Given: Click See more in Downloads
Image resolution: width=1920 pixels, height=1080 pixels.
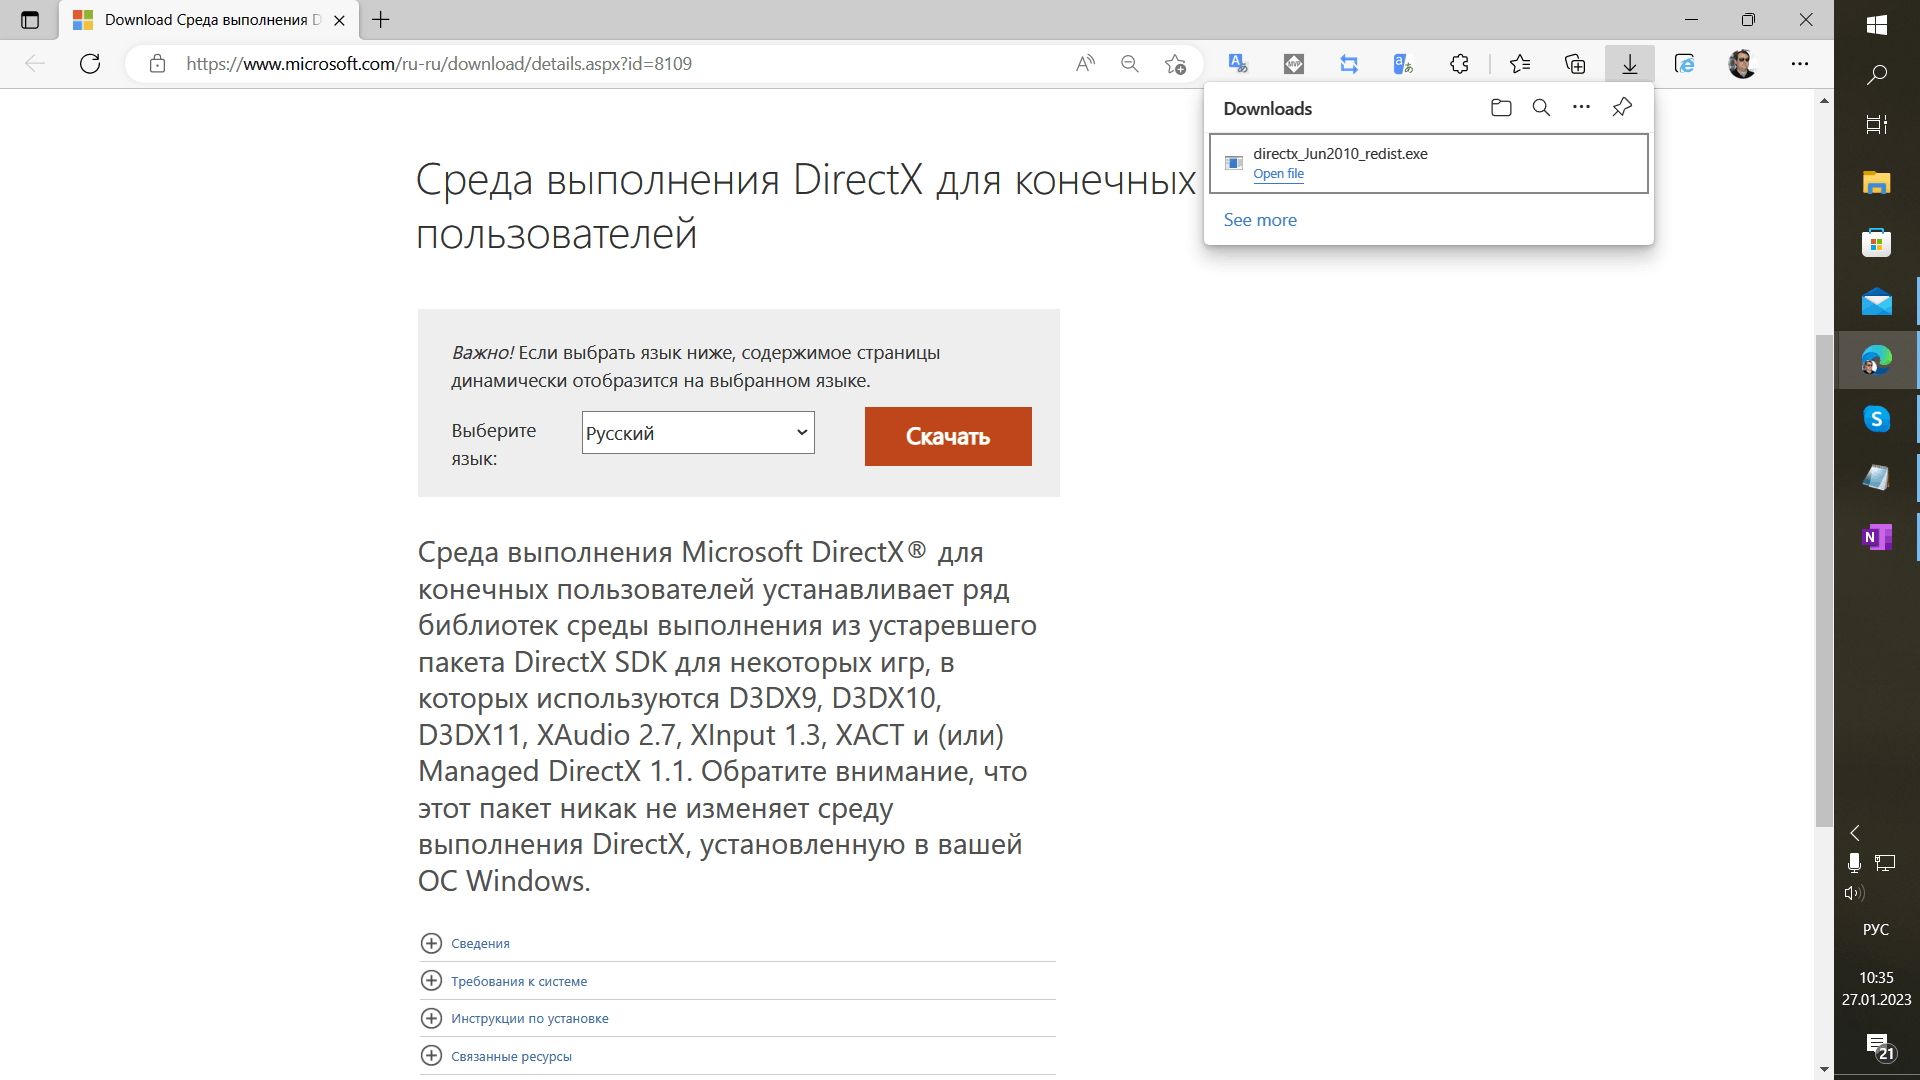Looking at the screenshot, I should (1259, 220).
